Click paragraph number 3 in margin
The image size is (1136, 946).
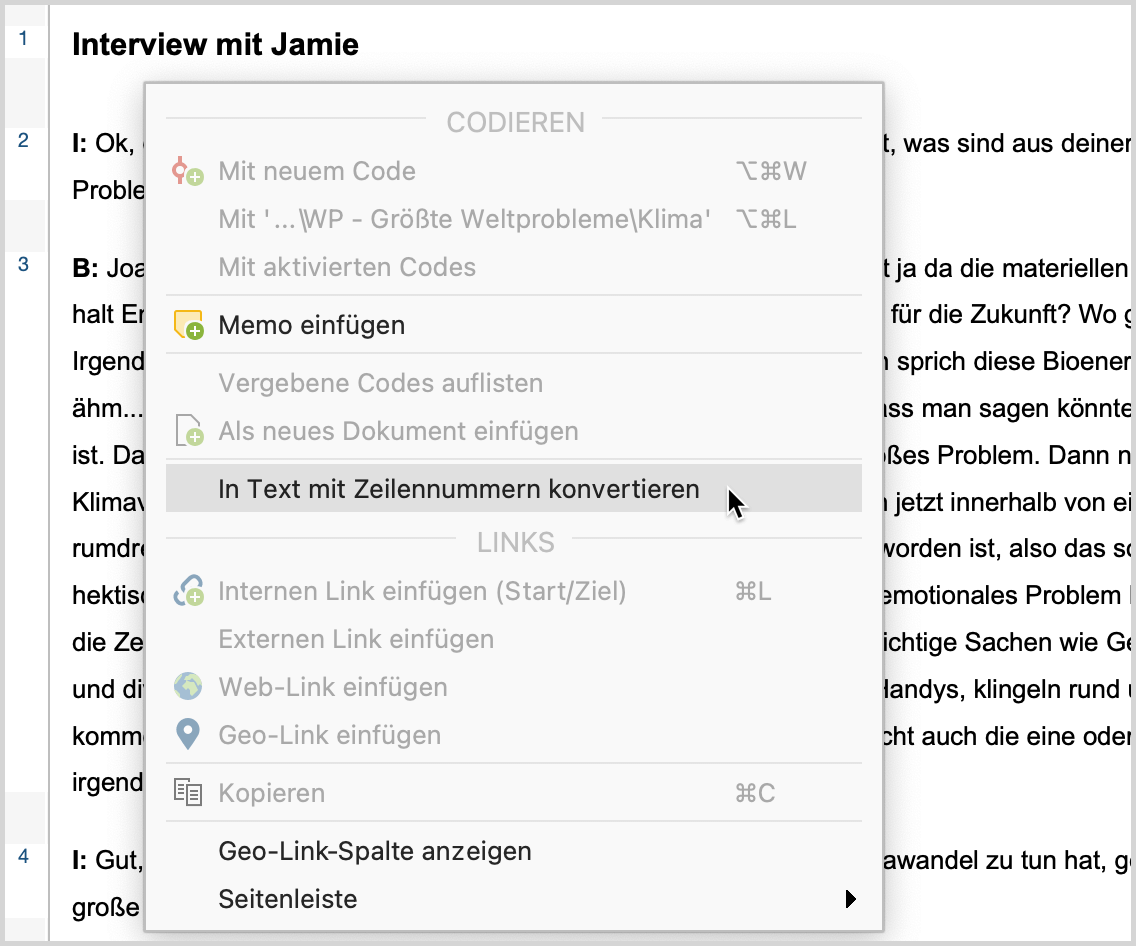coord(23,264)
